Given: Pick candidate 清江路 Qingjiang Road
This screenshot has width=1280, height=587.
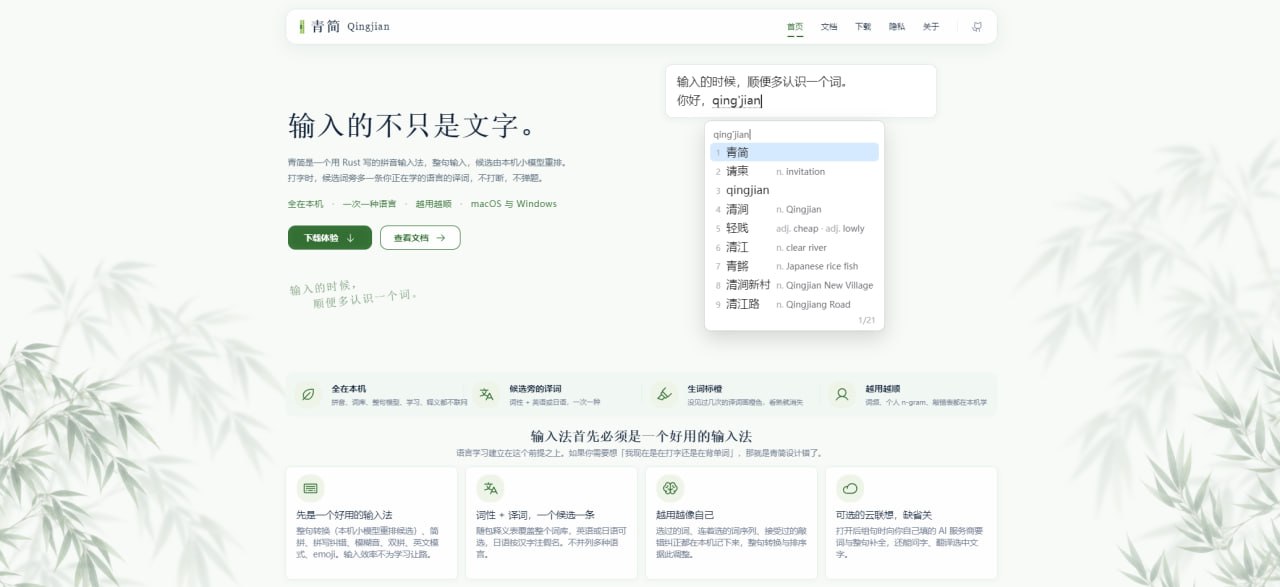Looking at the screenshot, I should click(794, 304).
